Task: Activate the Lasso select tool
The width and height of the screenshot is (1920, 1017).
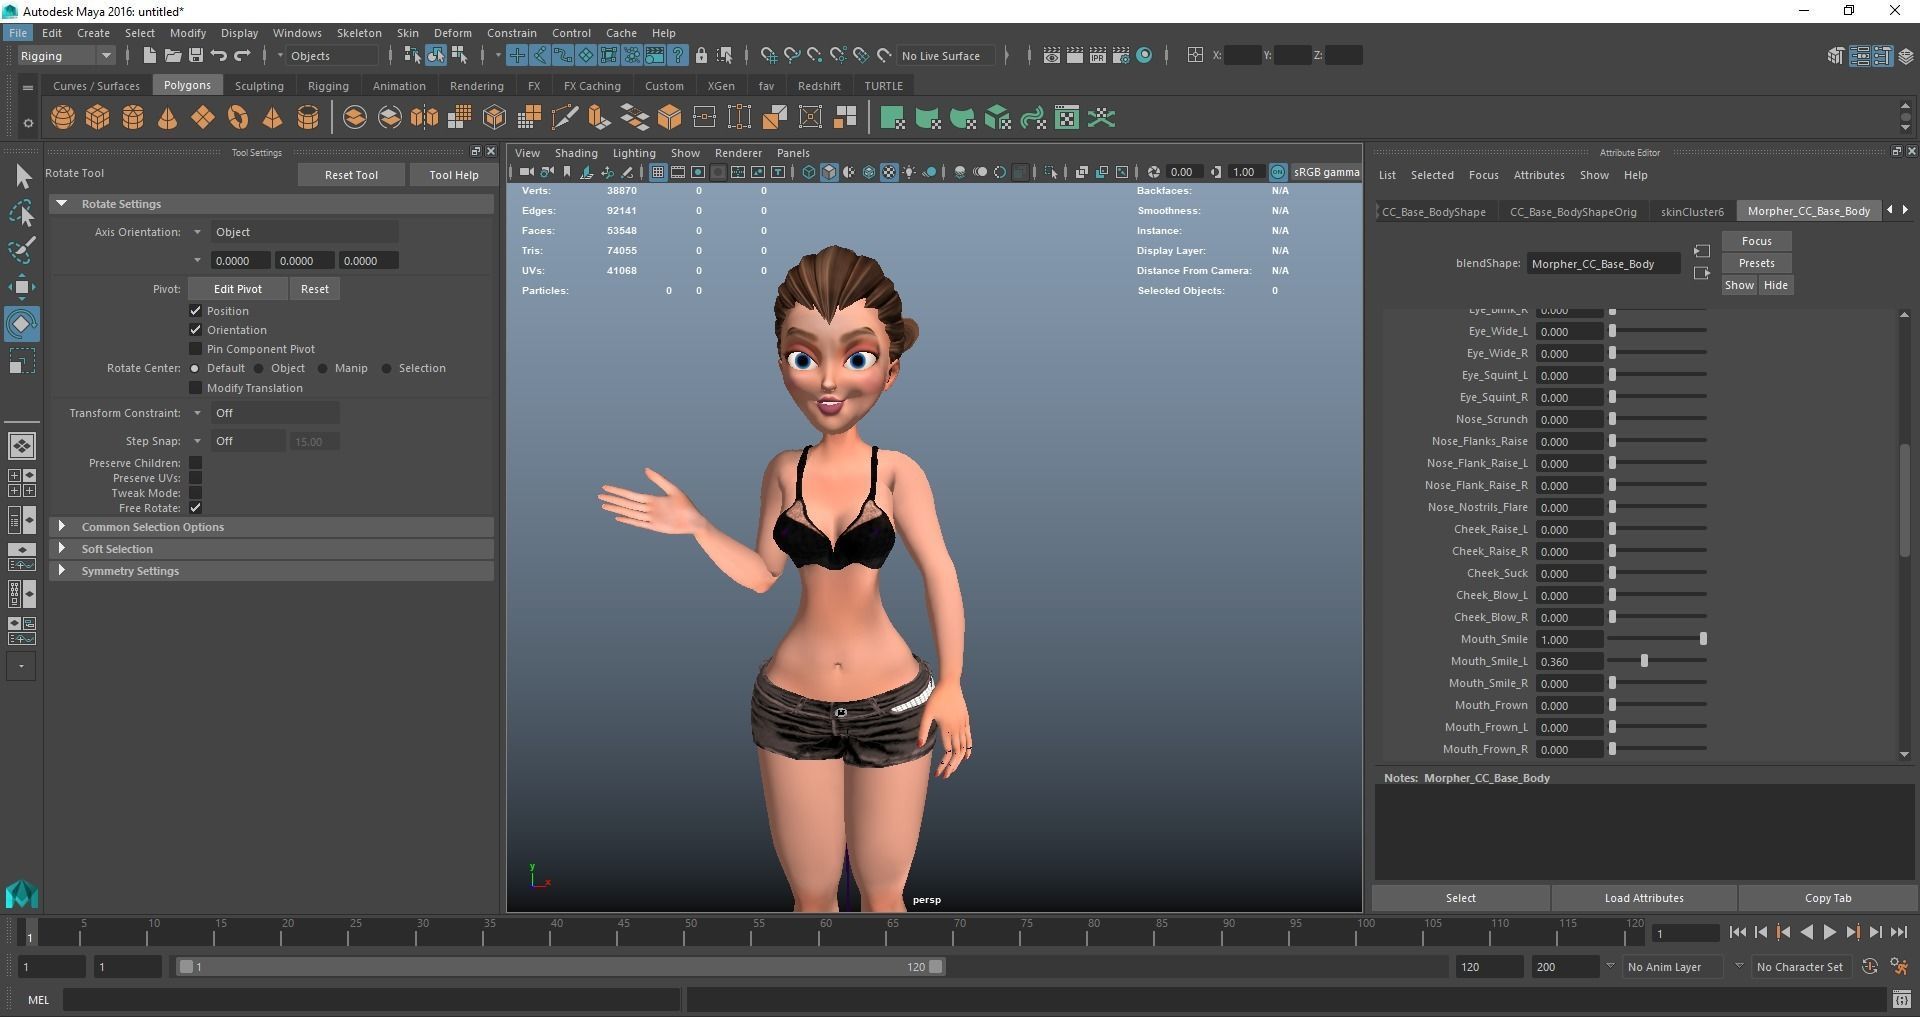Action: pos(22,212)
